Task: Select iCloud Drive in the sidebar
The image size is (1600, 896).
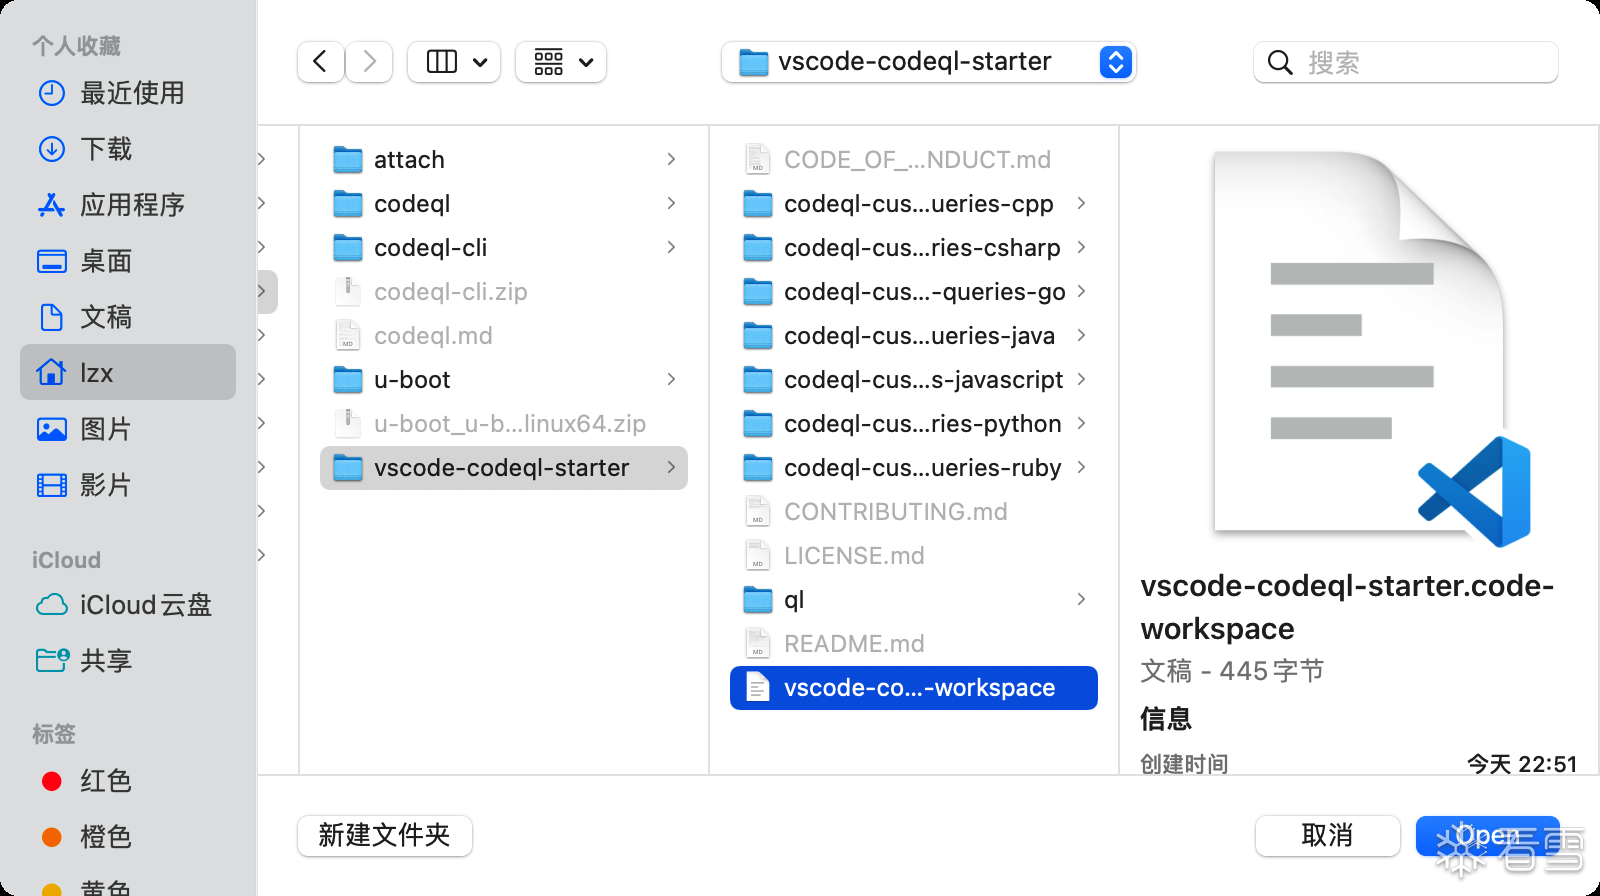Action: [144, 605]
